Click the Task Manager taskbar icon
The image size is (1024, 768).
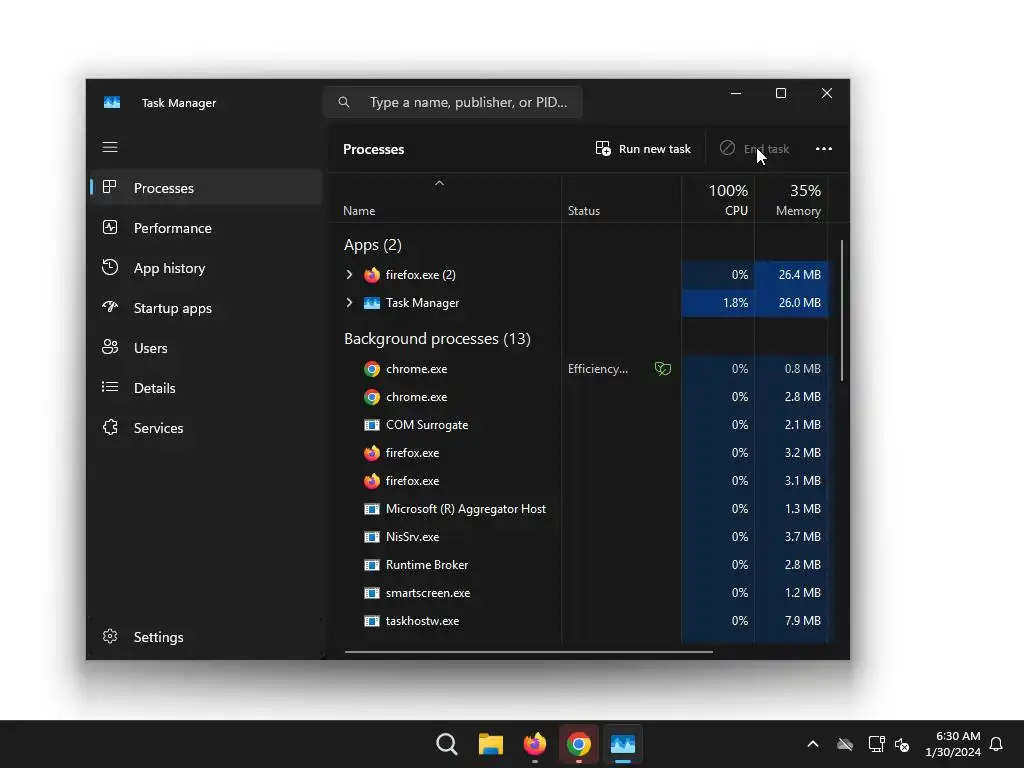pos(622,744)
